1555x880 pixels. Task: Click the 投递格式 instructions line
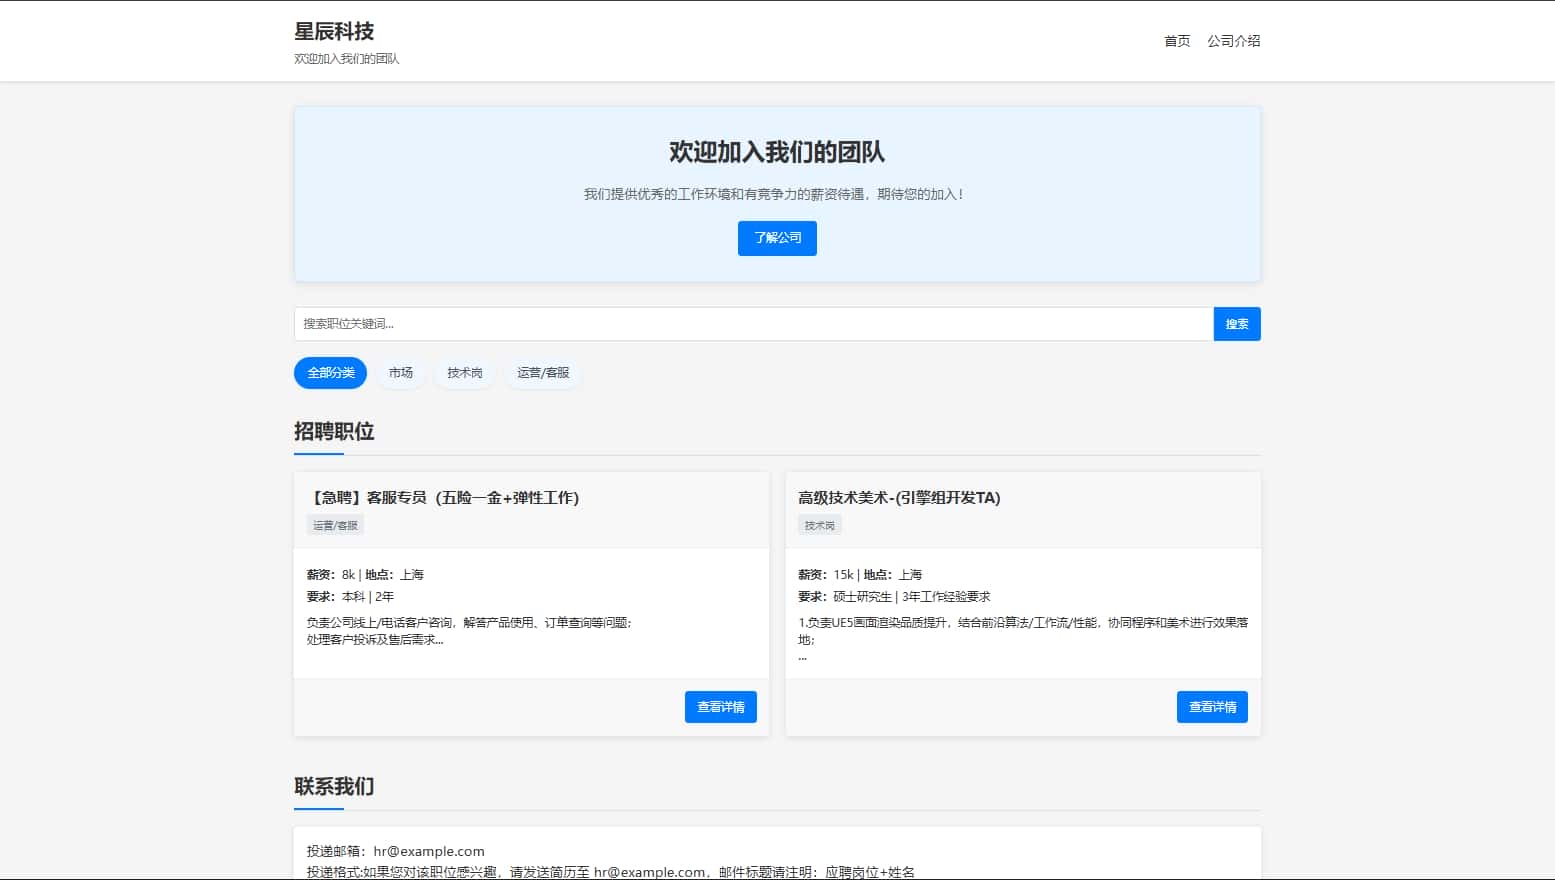point(611,872)
